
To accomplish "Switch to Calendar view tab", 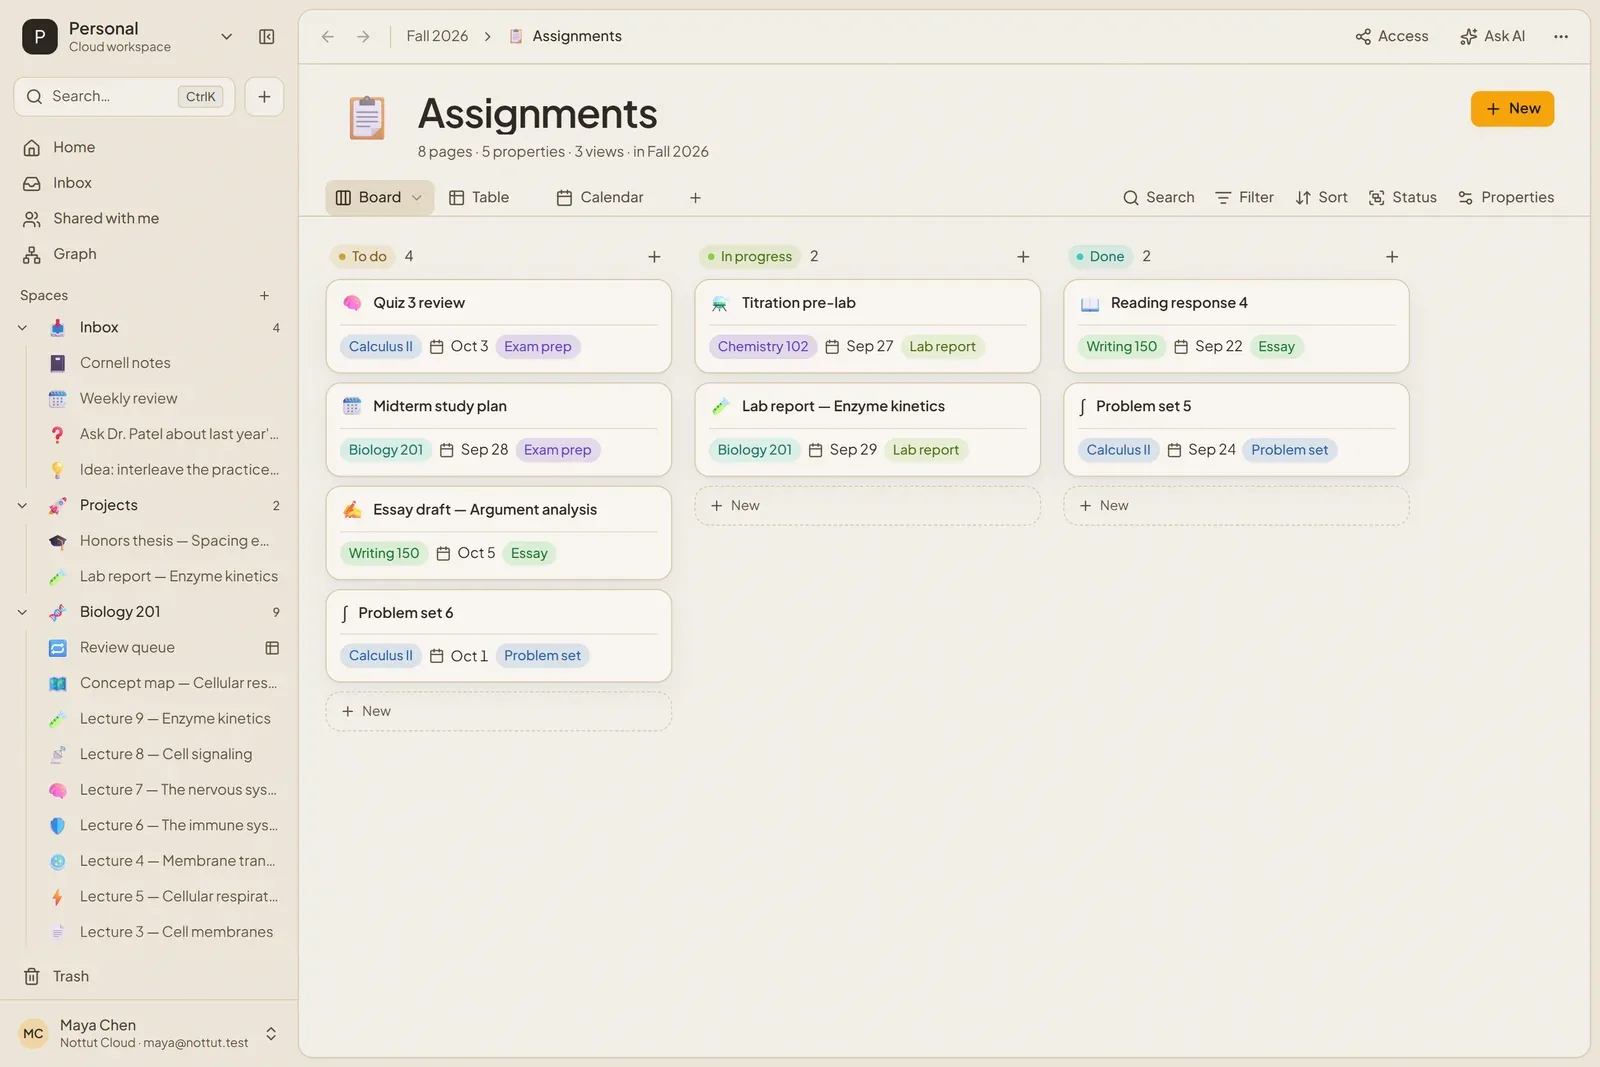I will 600,198.
